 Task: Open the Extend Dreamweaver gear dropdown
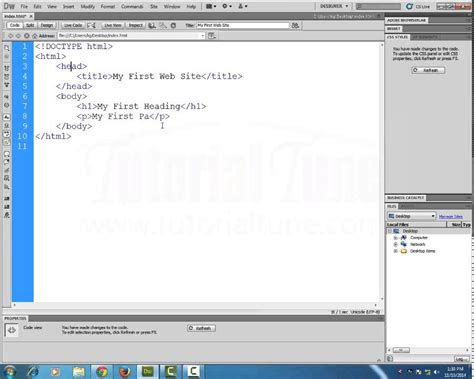227,6
